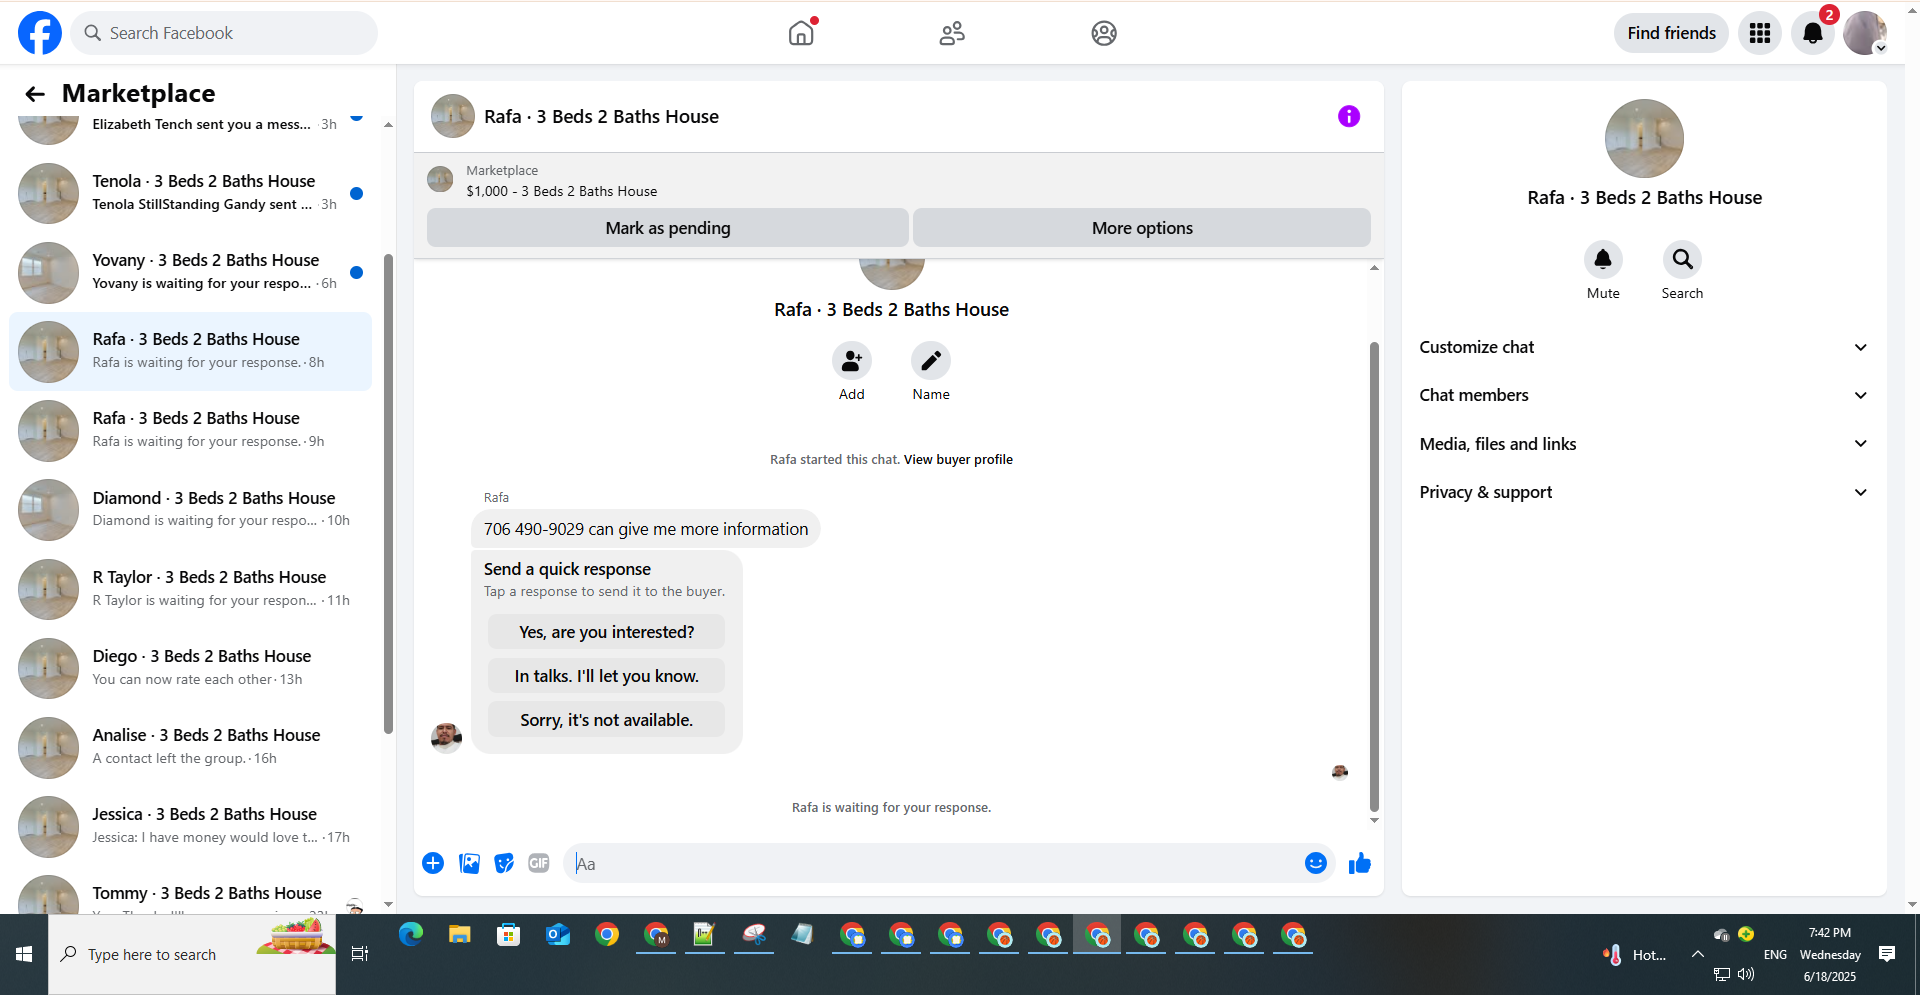Edit the chat name with pencil icon
The width and height of the screenshot is (1920, 995).
[931, 361]
